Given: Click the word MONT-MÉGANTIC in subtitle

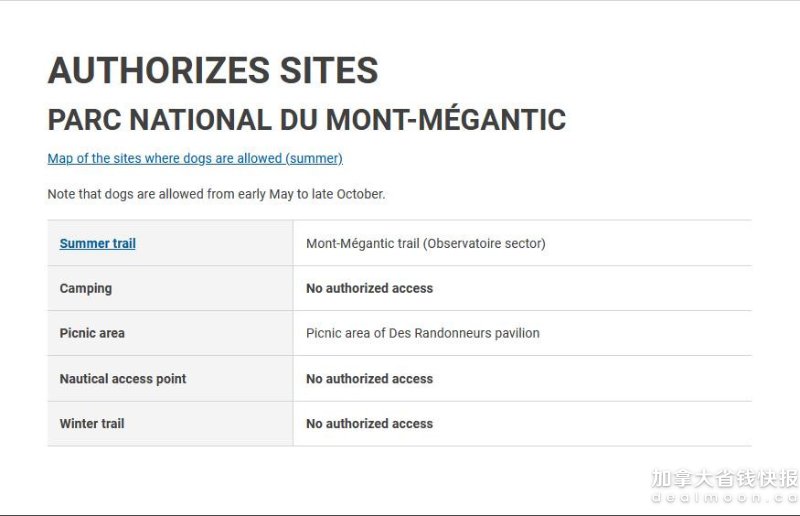Looking at the screenshot, I should tap(446, 120).
